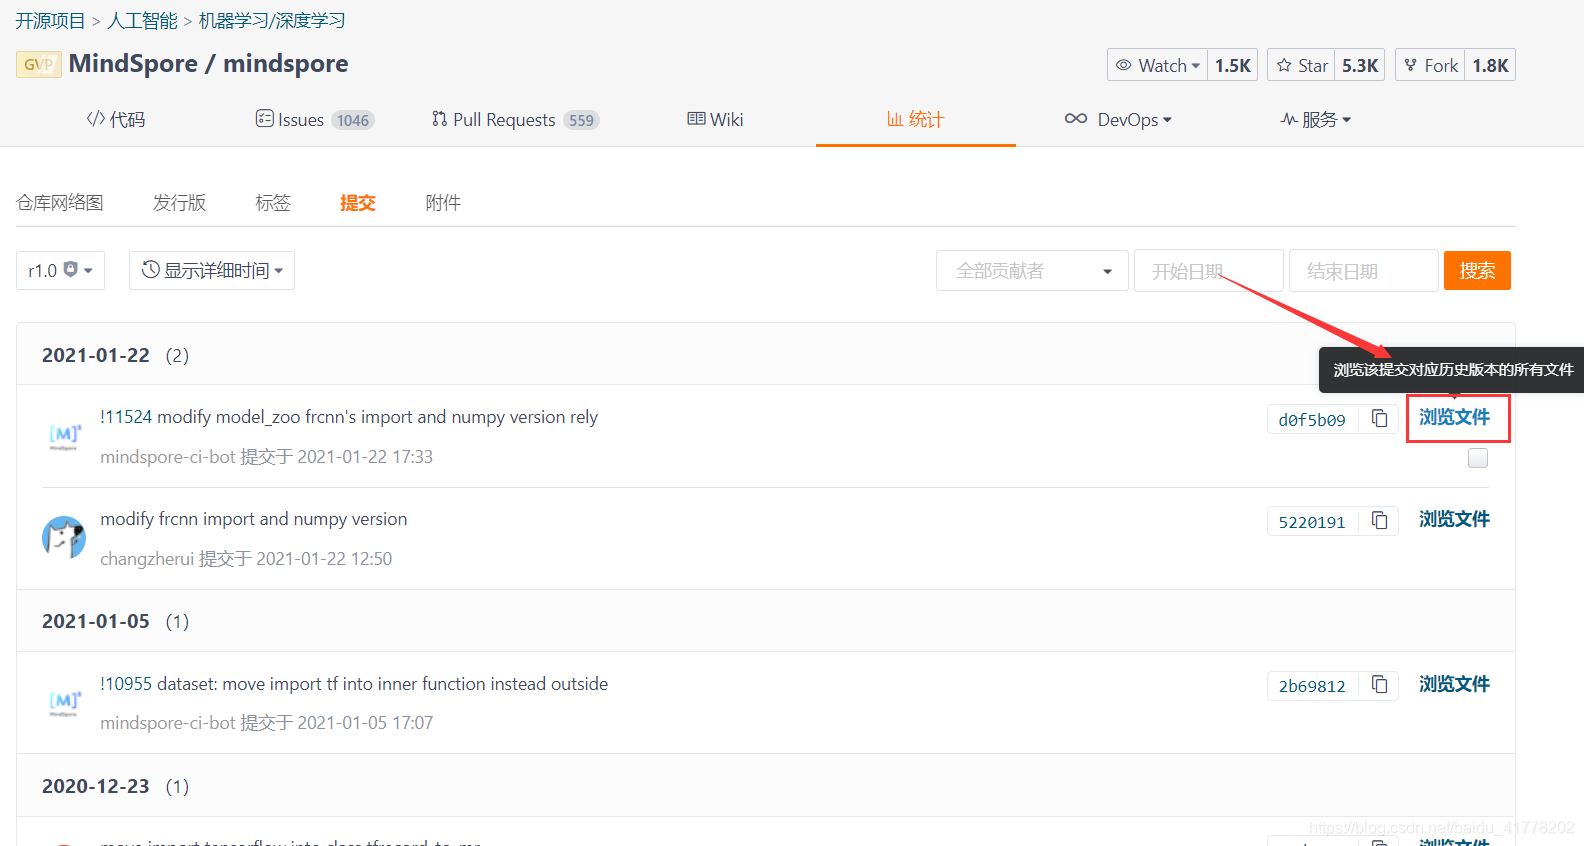Image resolution: width=1584 pixels, height=846 pixels.
Task: Tick the checkbox under d0f5b09 commit
Action: (x=1478, y=458)
